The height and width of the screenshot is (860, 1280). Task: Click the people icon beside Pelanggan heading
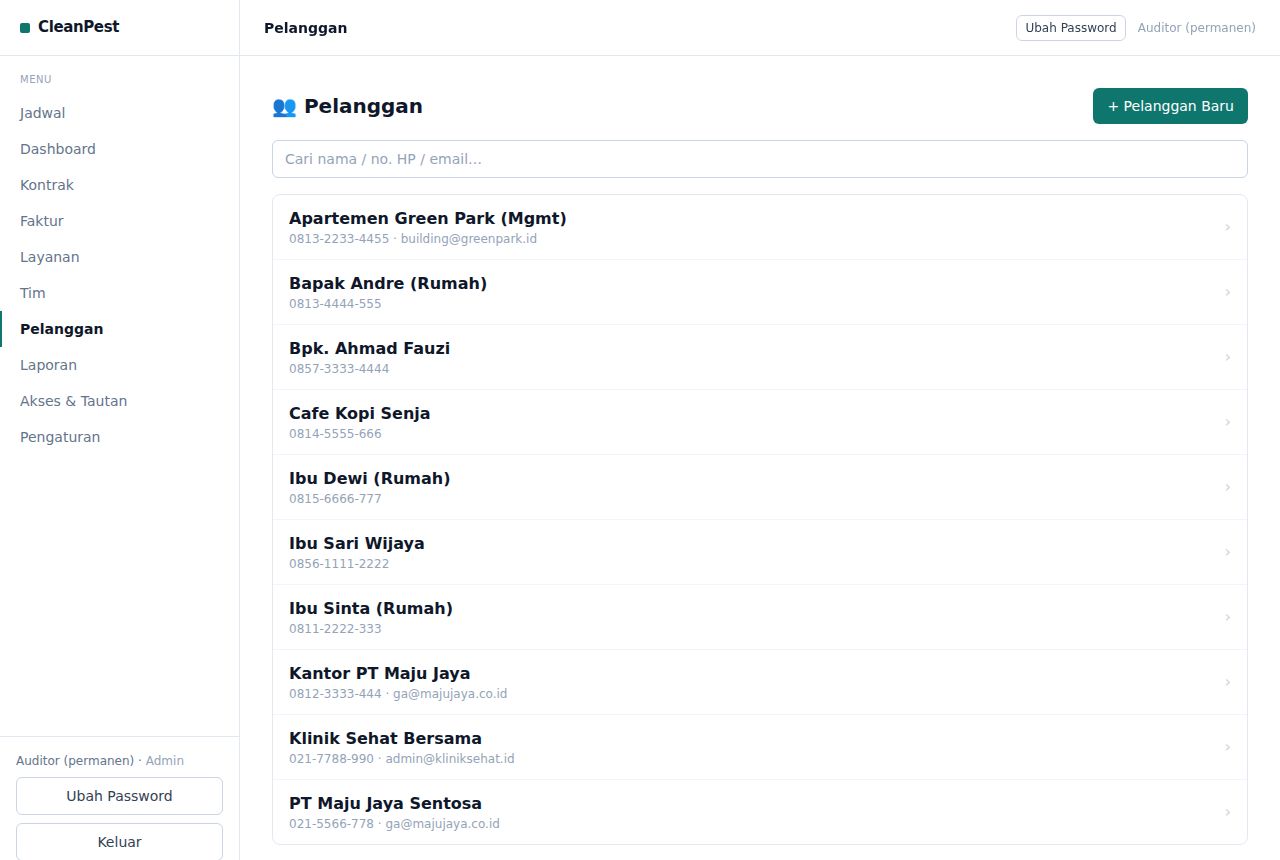coord(284,106)
